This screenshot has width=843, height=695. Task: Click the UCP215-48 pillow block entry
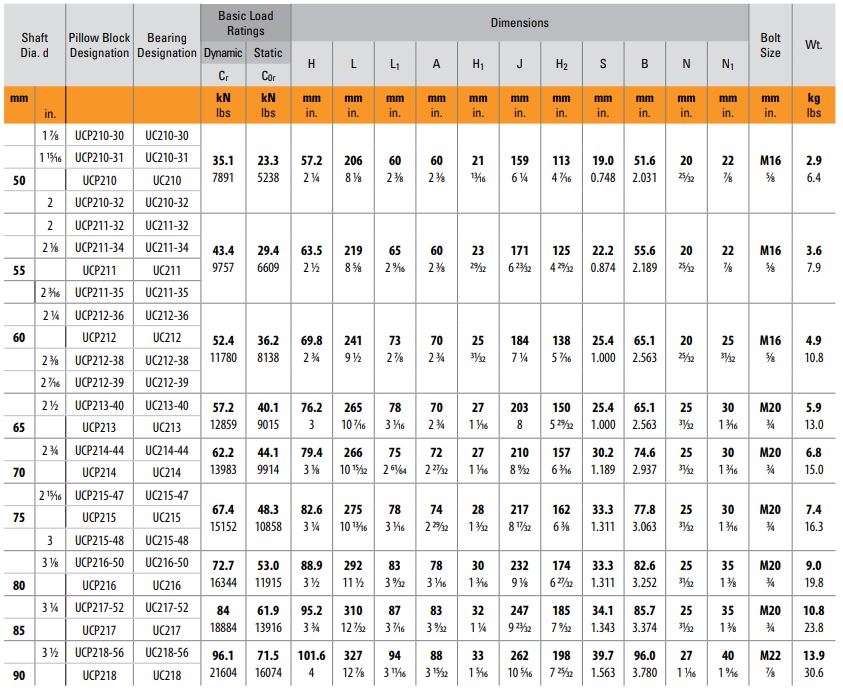(99, 541)
